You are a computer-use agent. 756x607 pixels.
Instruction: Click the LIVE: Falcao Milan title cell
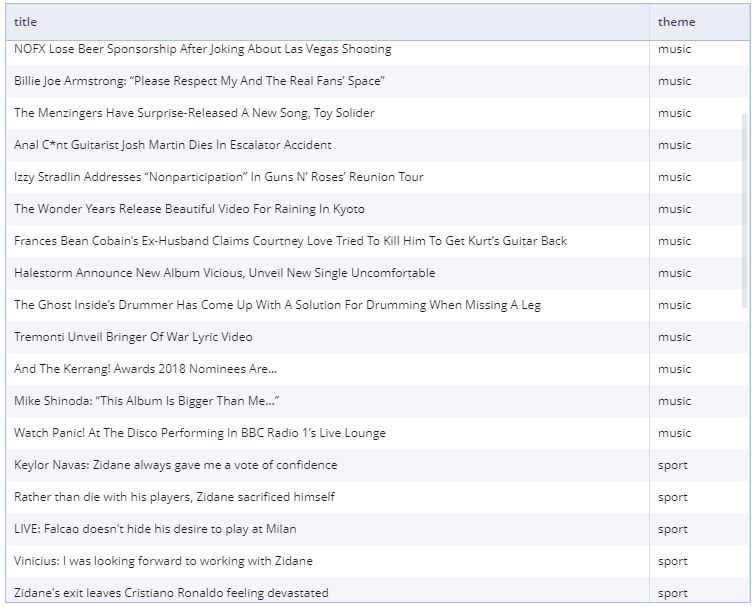click(155, 529)
